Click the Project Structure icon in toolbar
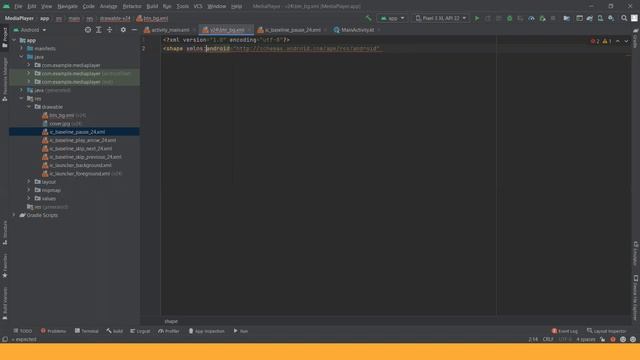 (x=567, y=18)
